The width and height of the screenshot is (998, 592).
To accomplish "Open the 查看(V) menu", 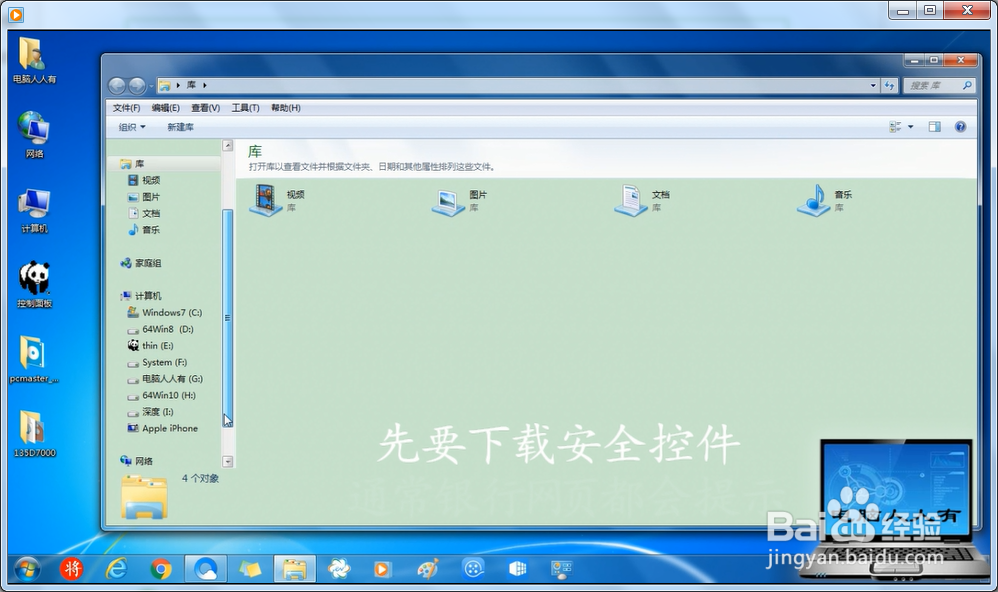I will tap(205, 108).
